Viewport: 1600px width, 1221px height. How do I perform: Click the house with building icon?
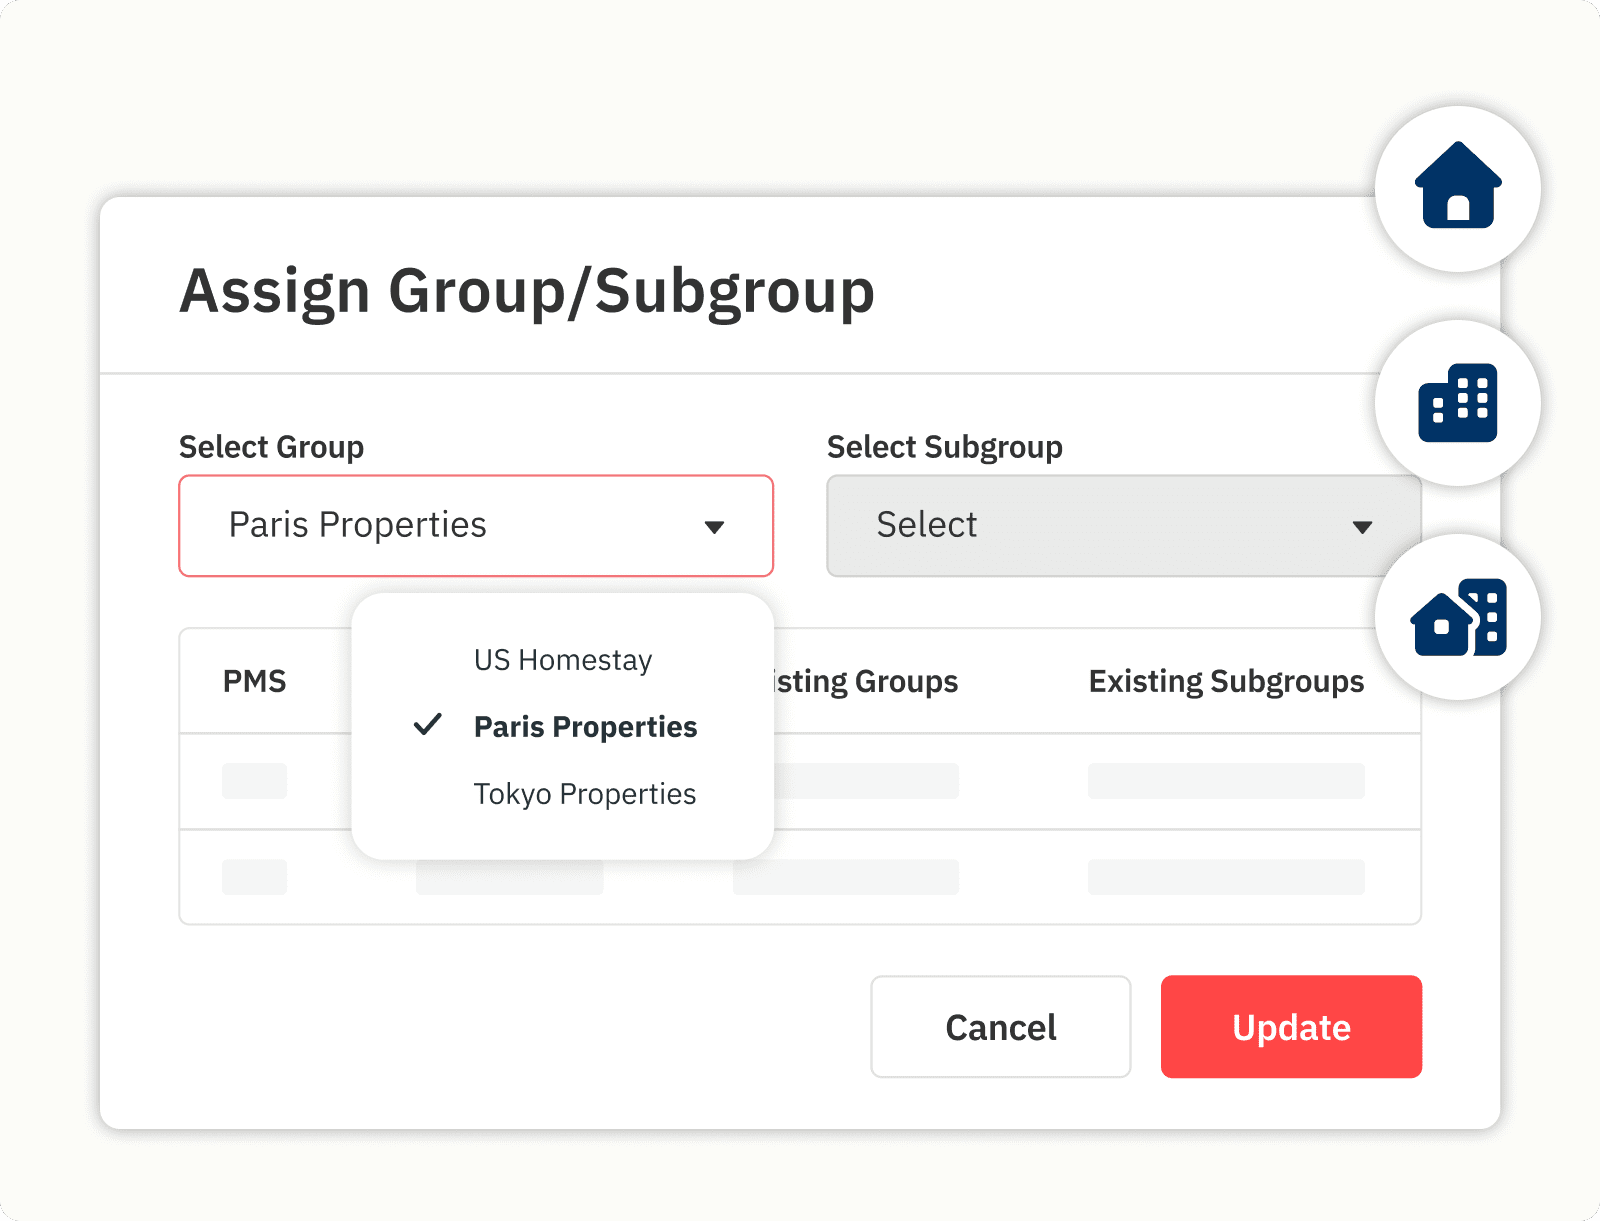pyautogui.click(x=1457, y=617)
